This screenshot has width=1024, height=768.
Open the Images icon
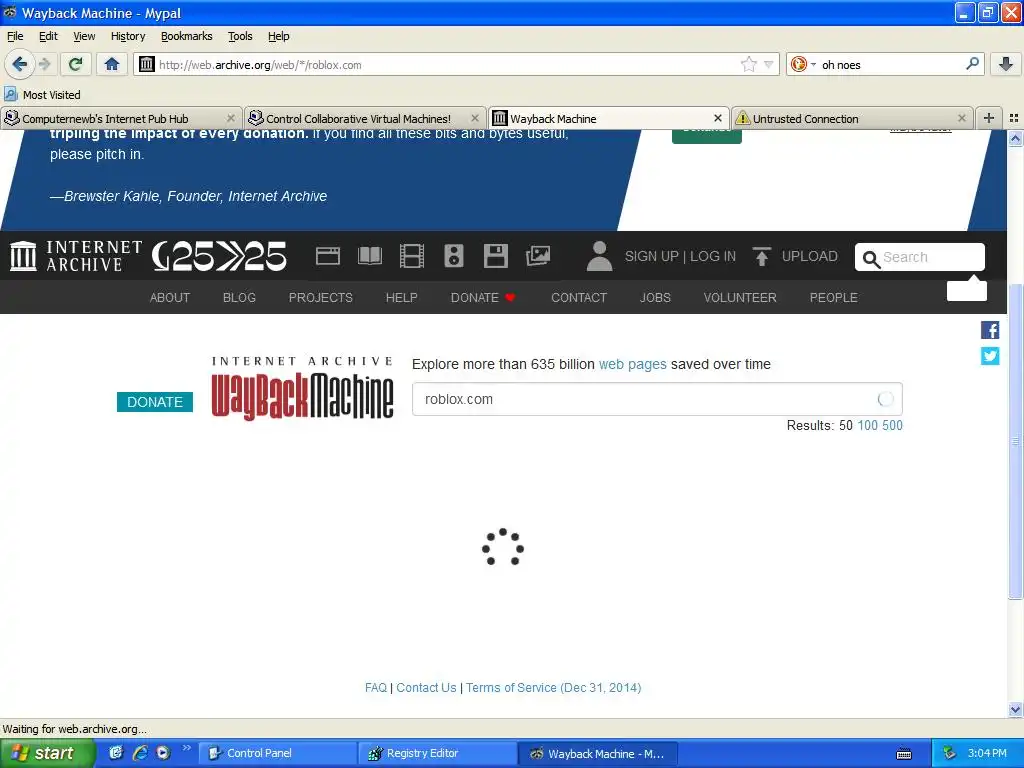tap(538, 255)
